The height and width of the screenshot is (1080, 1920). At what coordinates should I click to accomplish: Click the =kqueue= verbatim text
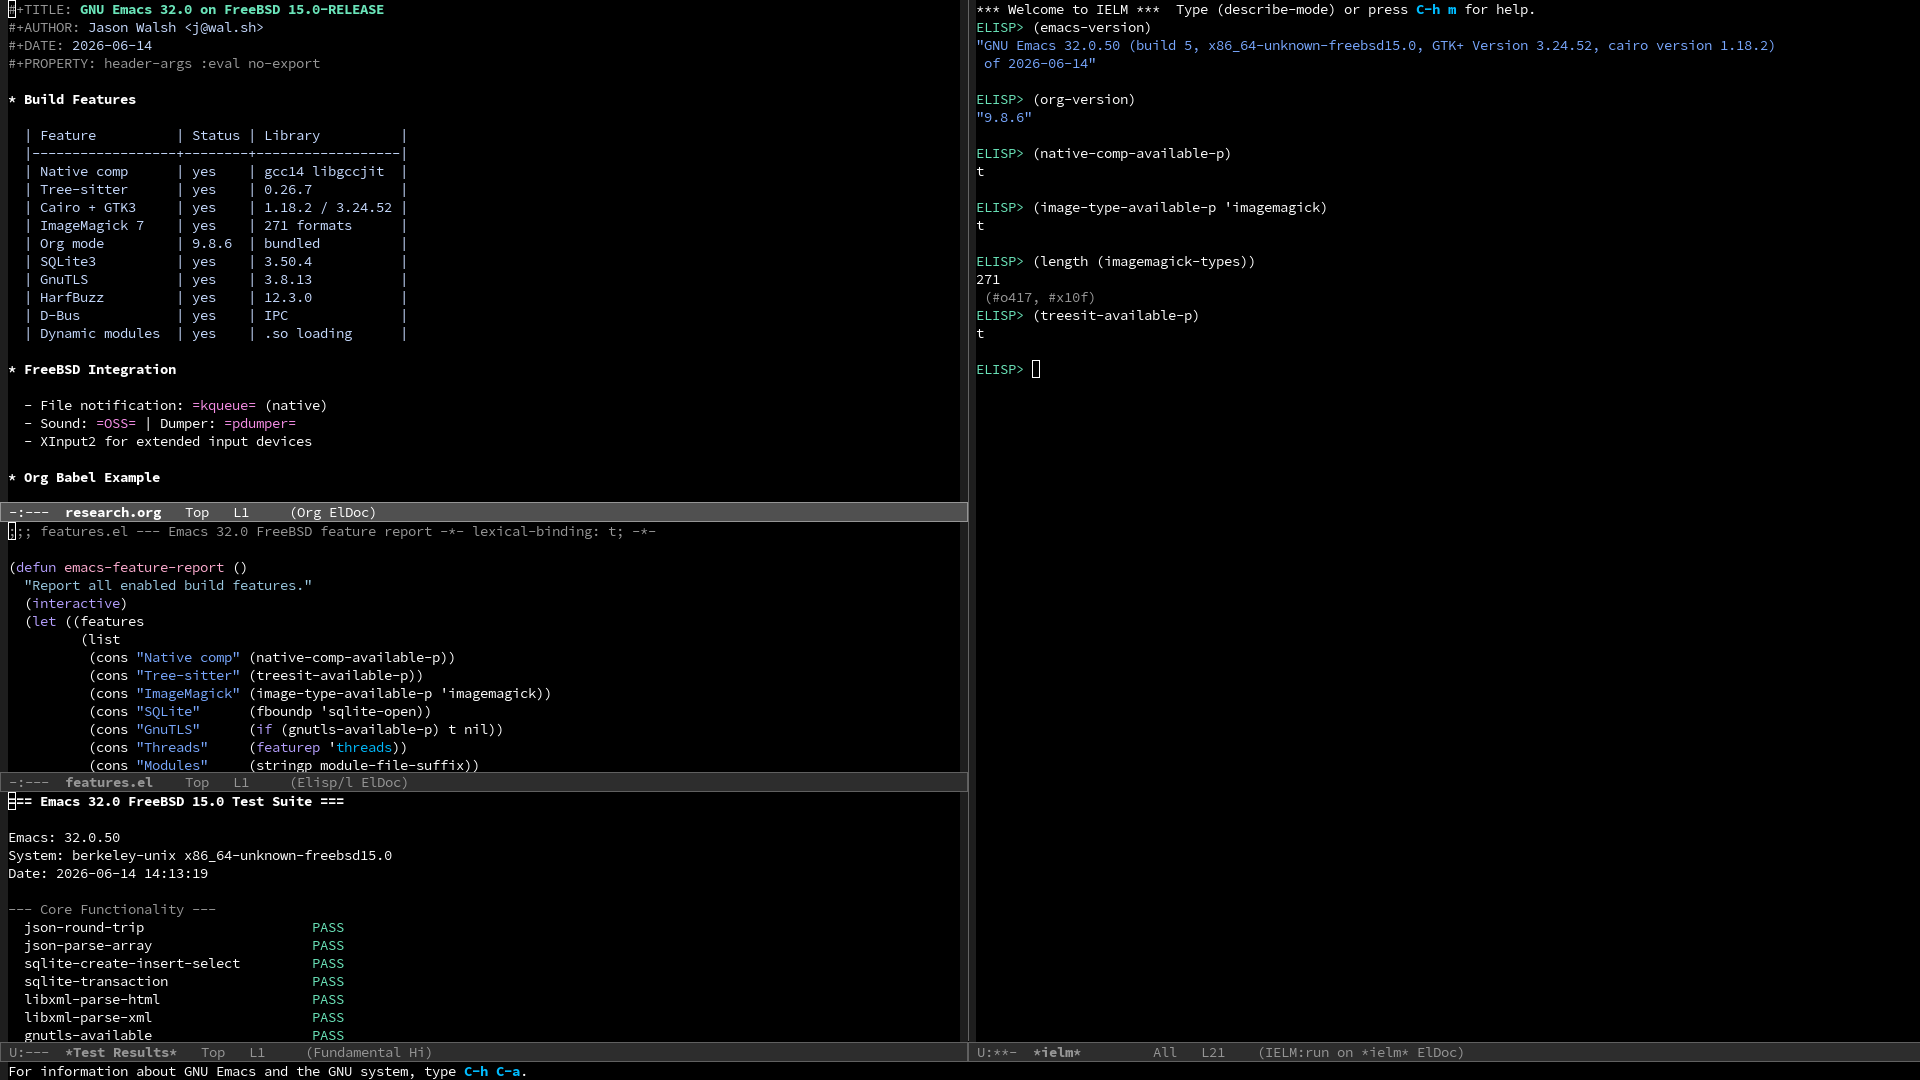tap(224, 405)
